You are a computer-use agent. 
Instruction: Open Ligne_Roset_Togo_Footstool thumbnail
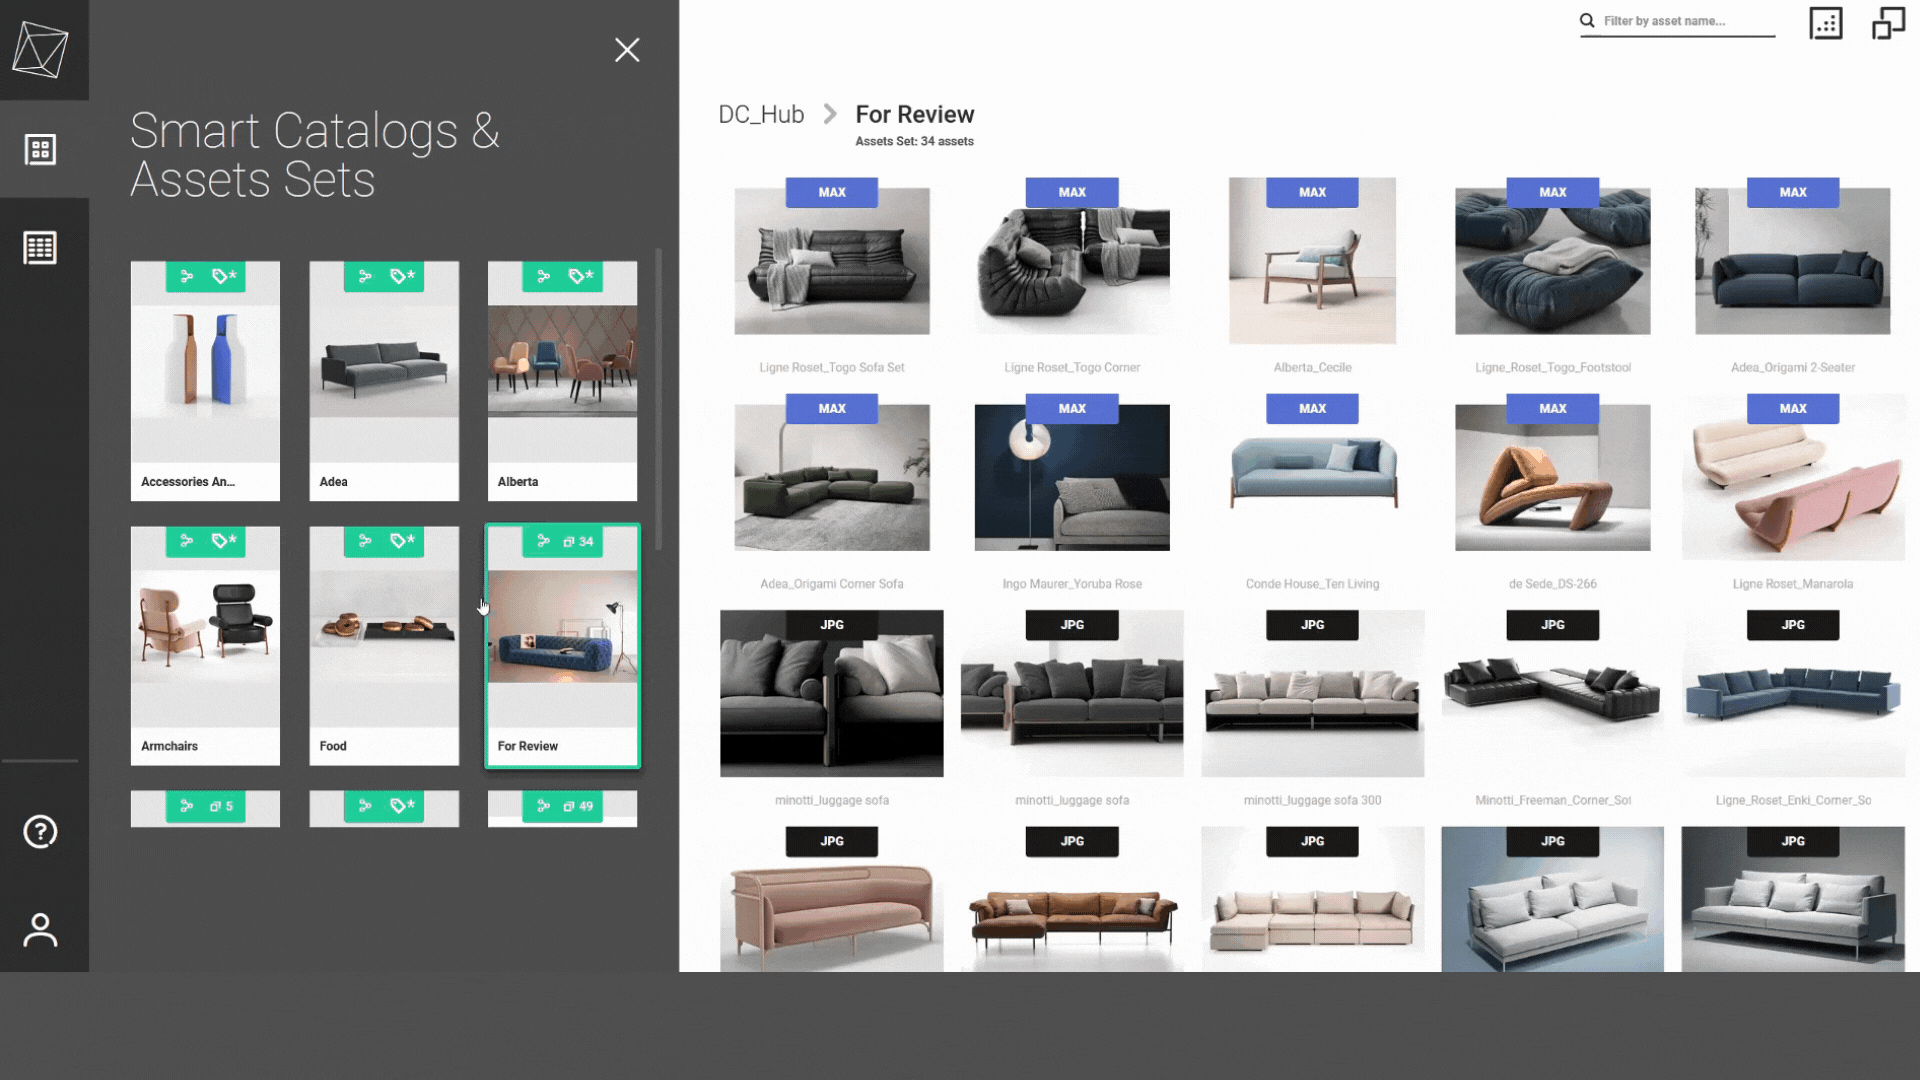(x=1553, y=261)
